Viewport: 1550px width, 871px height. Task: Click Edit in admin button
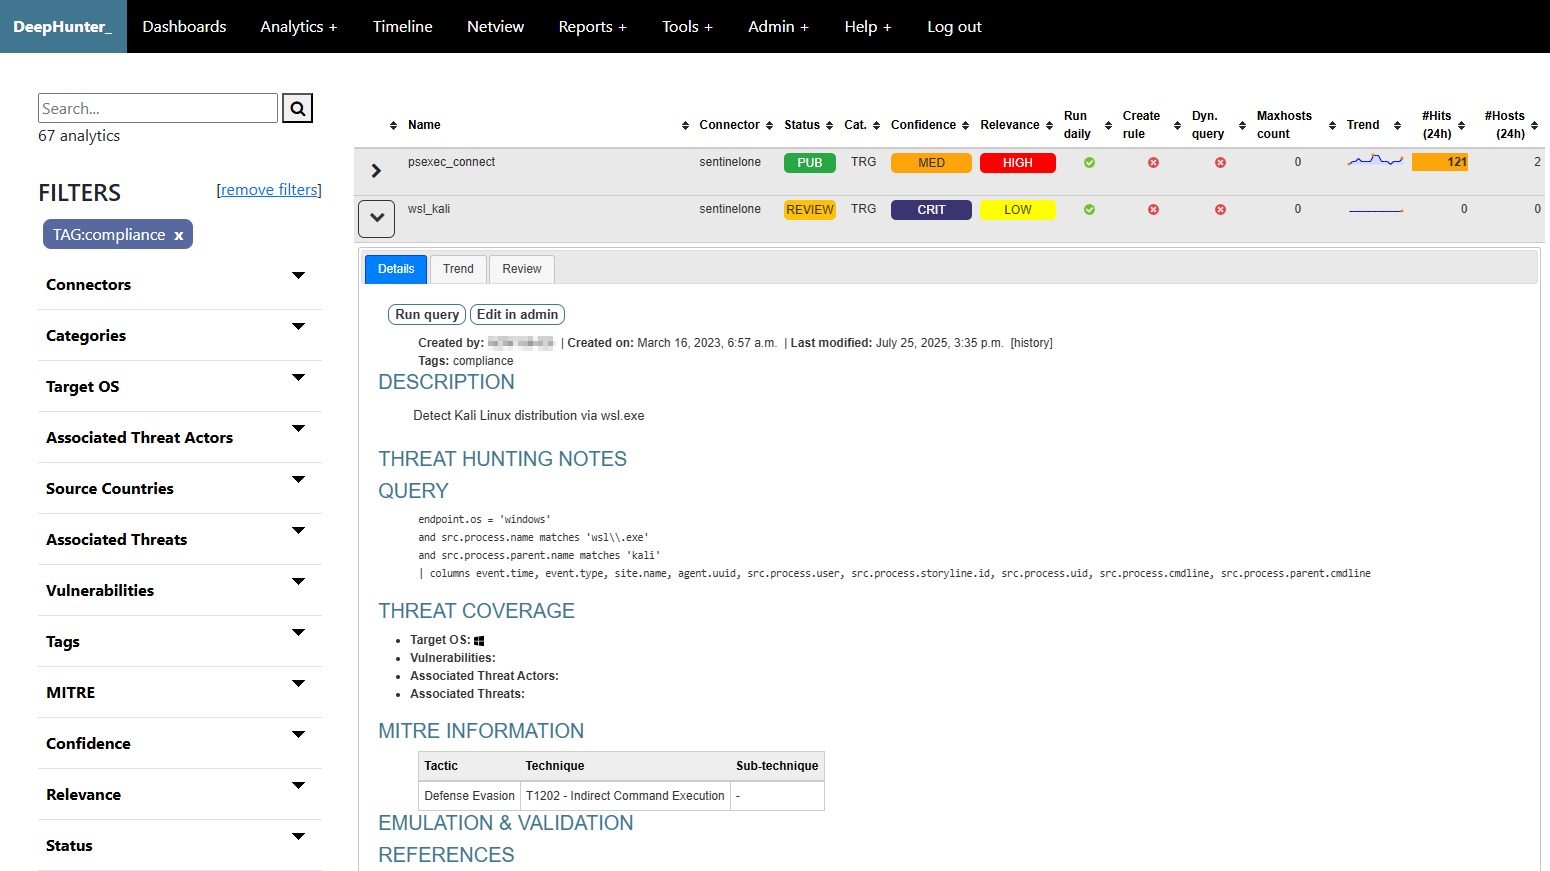[517, 314]
